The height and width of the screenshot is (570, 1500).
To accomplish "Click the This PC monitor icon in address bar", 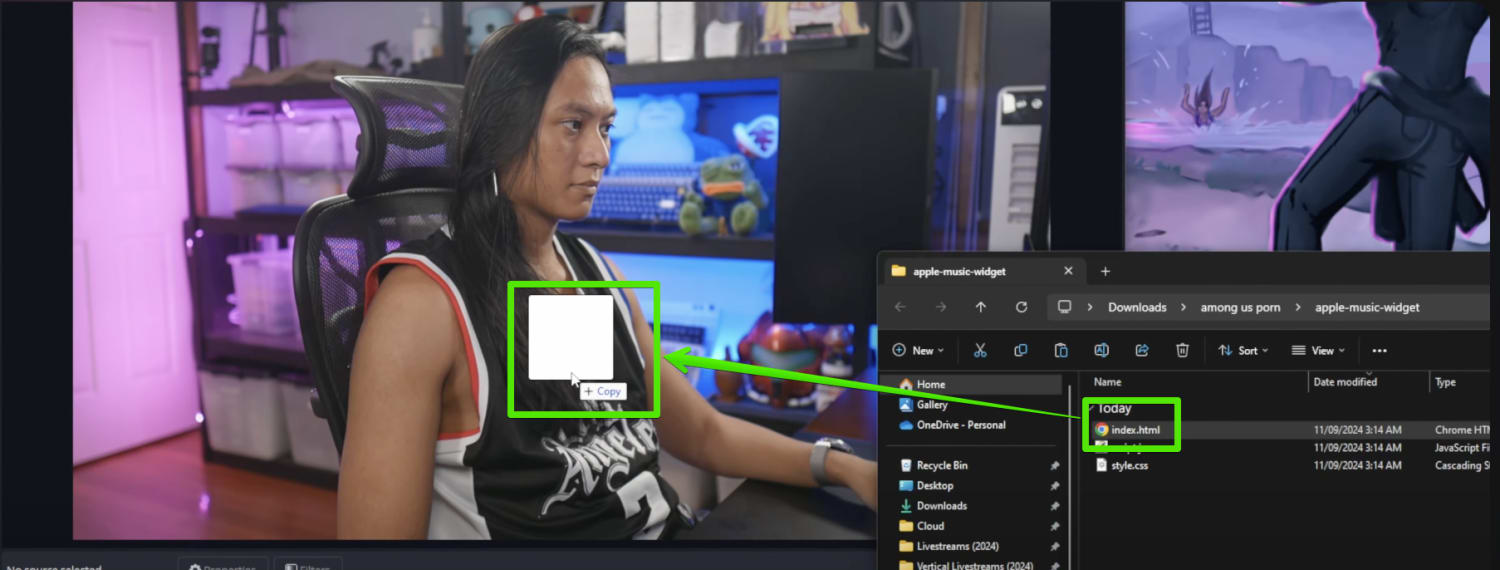I will tap(1065, 307).
